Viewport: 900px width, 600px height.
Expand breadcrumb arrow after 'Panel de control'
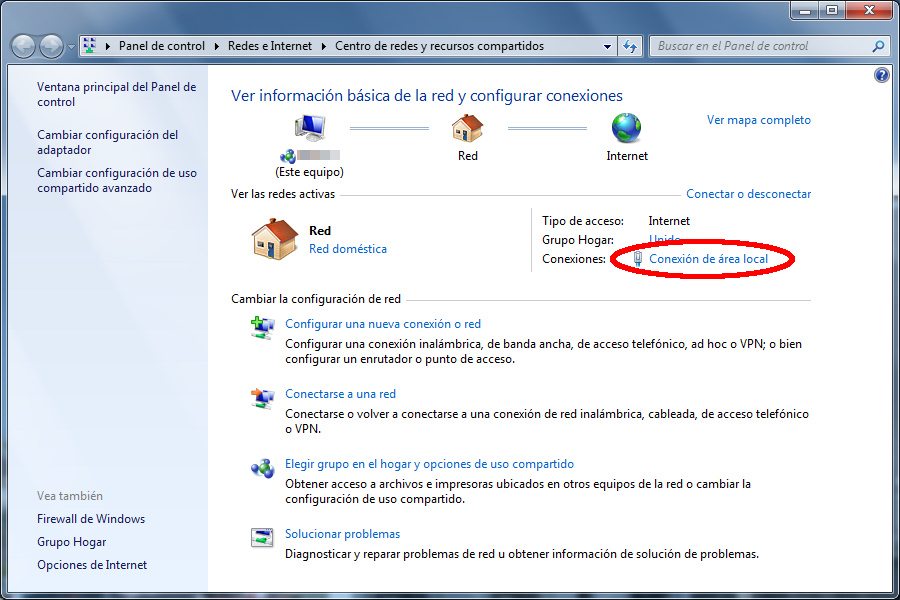(216, 46)
